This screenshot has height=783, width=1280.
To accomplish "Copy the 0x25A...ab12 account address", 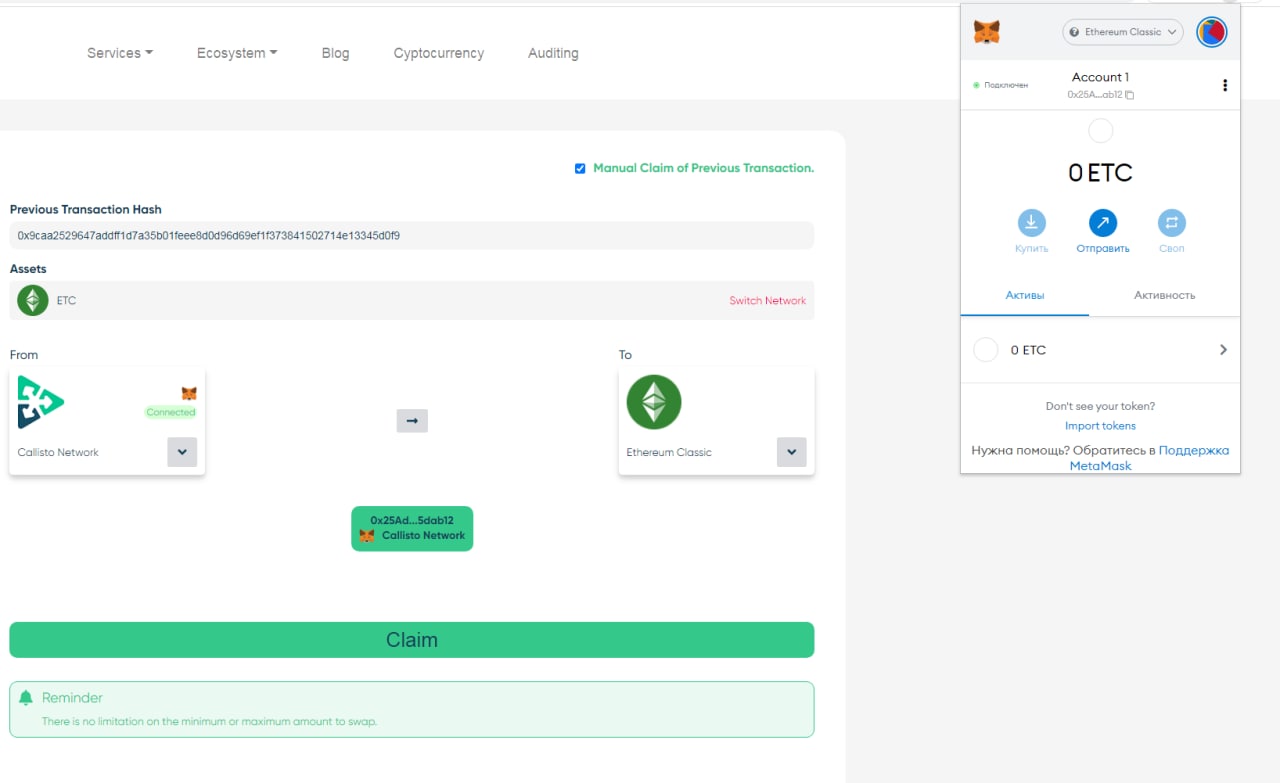I will (1100, 95).
